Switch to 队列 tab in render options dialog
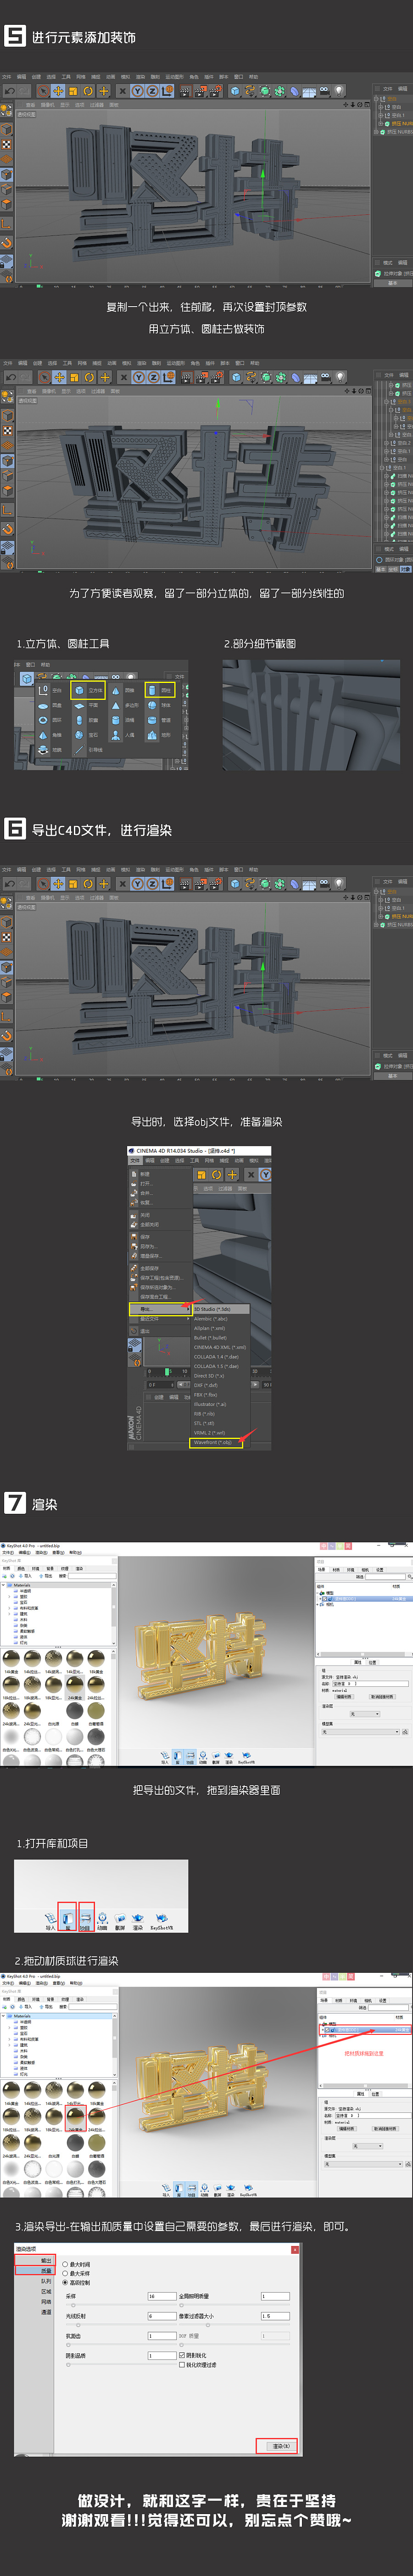413x2576 pixels. click(x=46, y=2281)
